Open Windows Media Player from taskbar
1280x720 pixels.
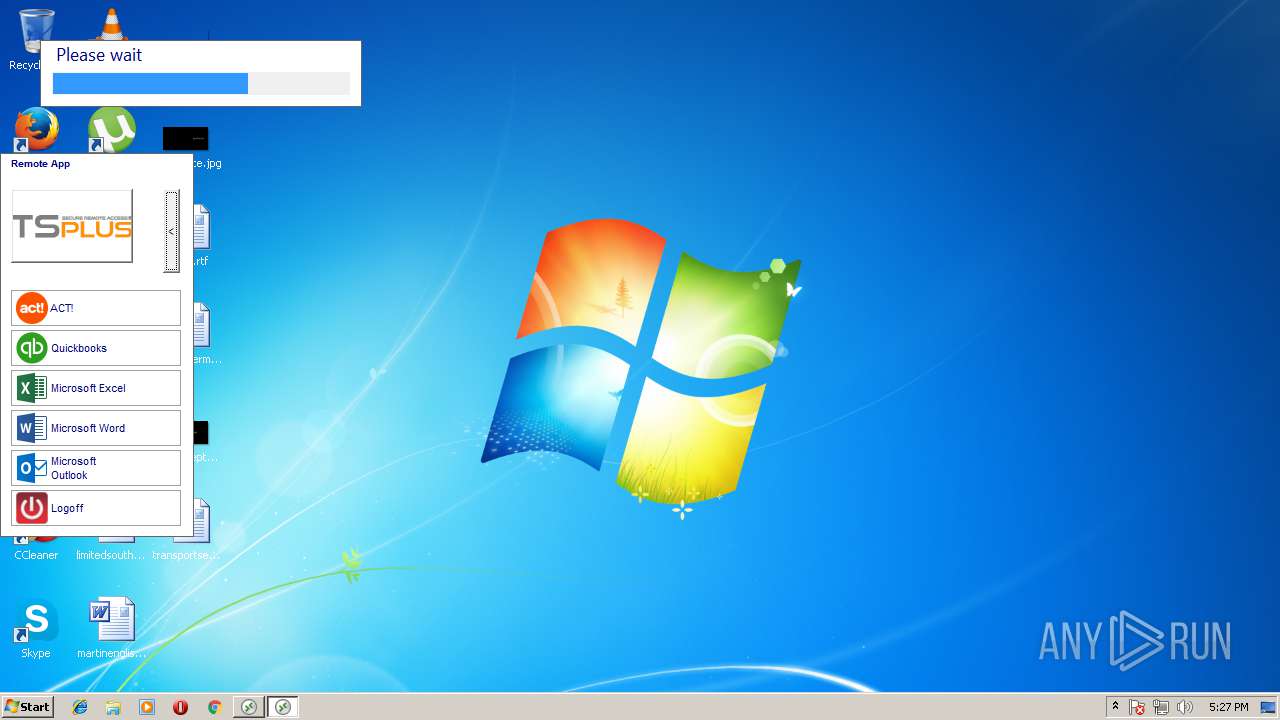[147, 707]
